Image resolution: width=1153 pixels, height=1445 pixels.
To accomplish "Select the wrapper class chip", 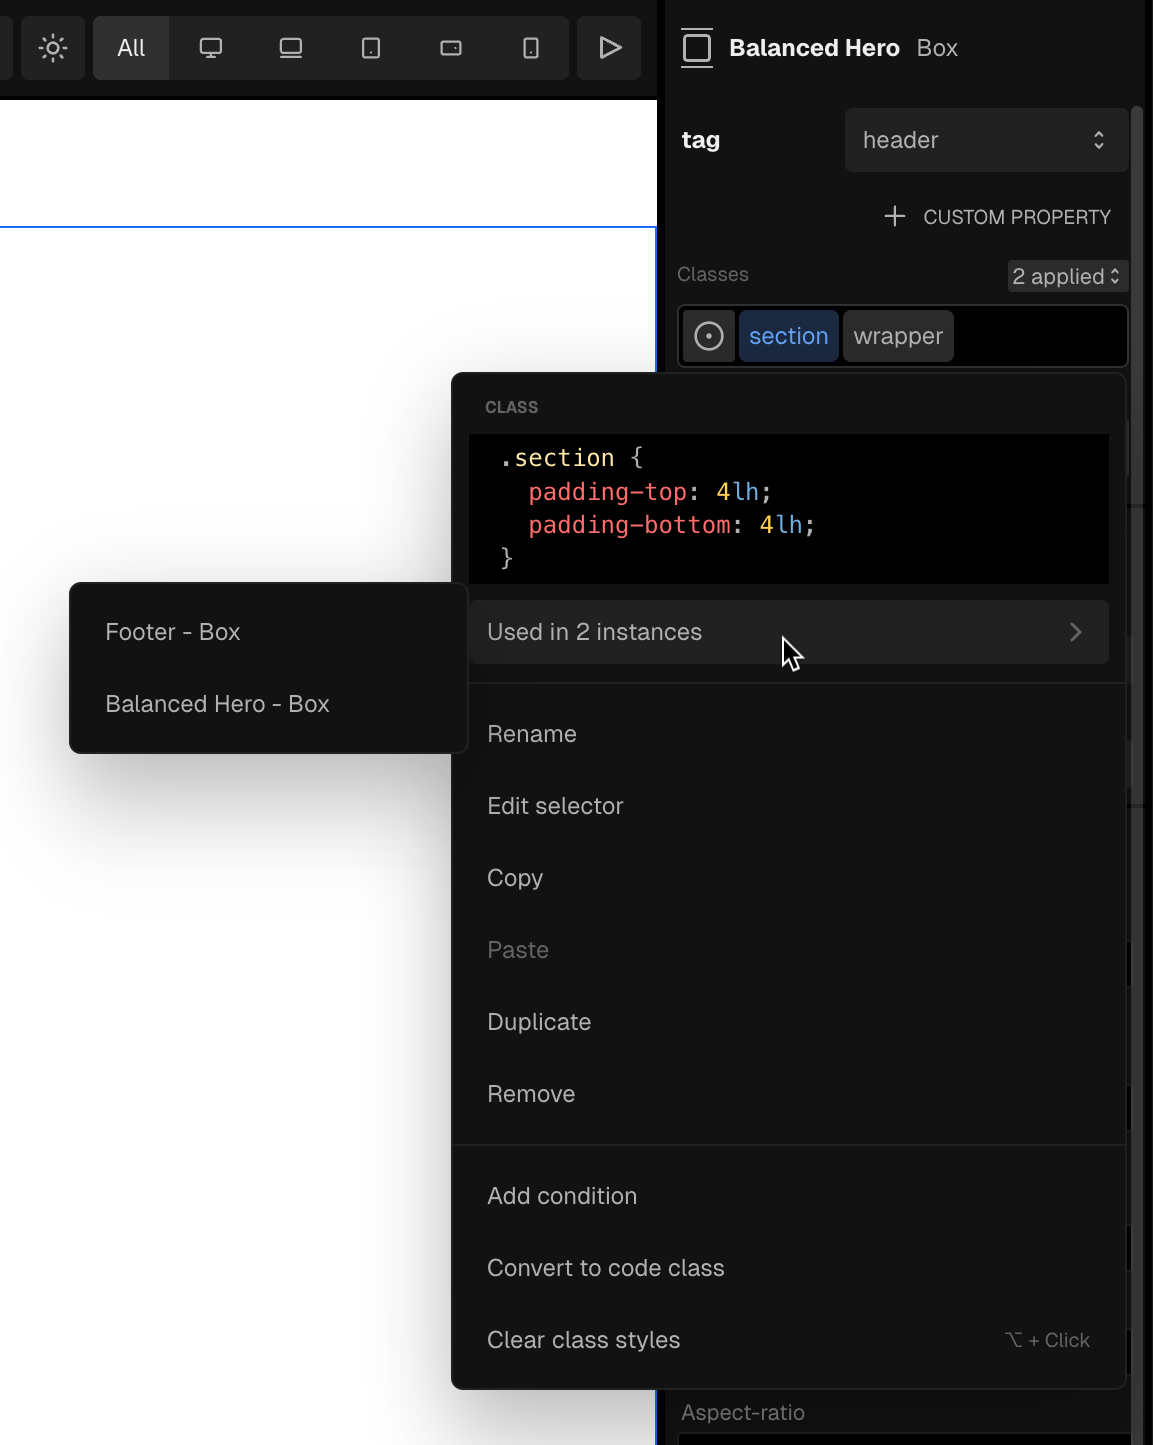I will pyautogui.click(x=898, y=336).
